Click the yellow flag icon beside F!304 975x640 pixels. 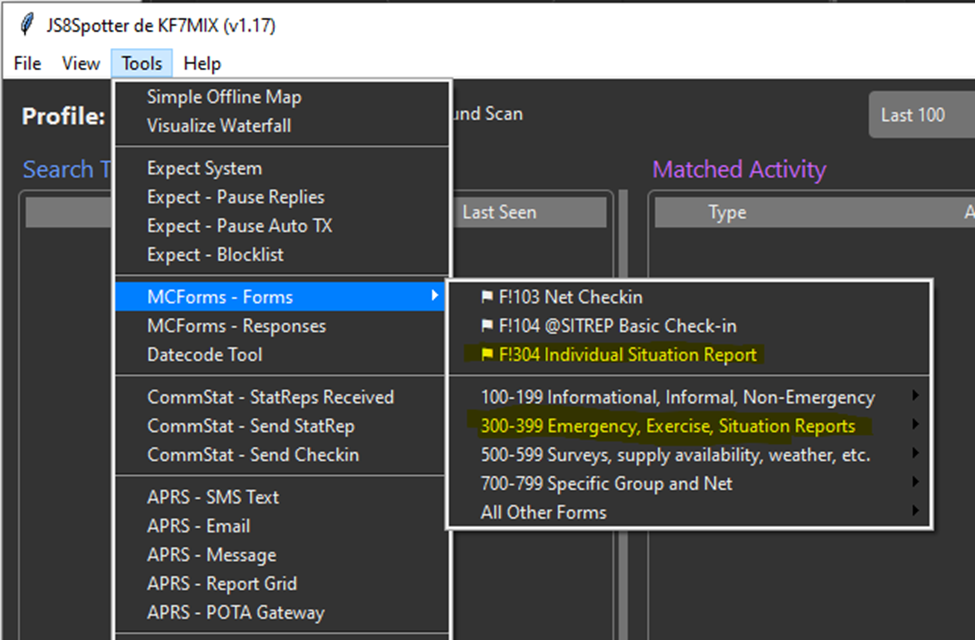487,355
